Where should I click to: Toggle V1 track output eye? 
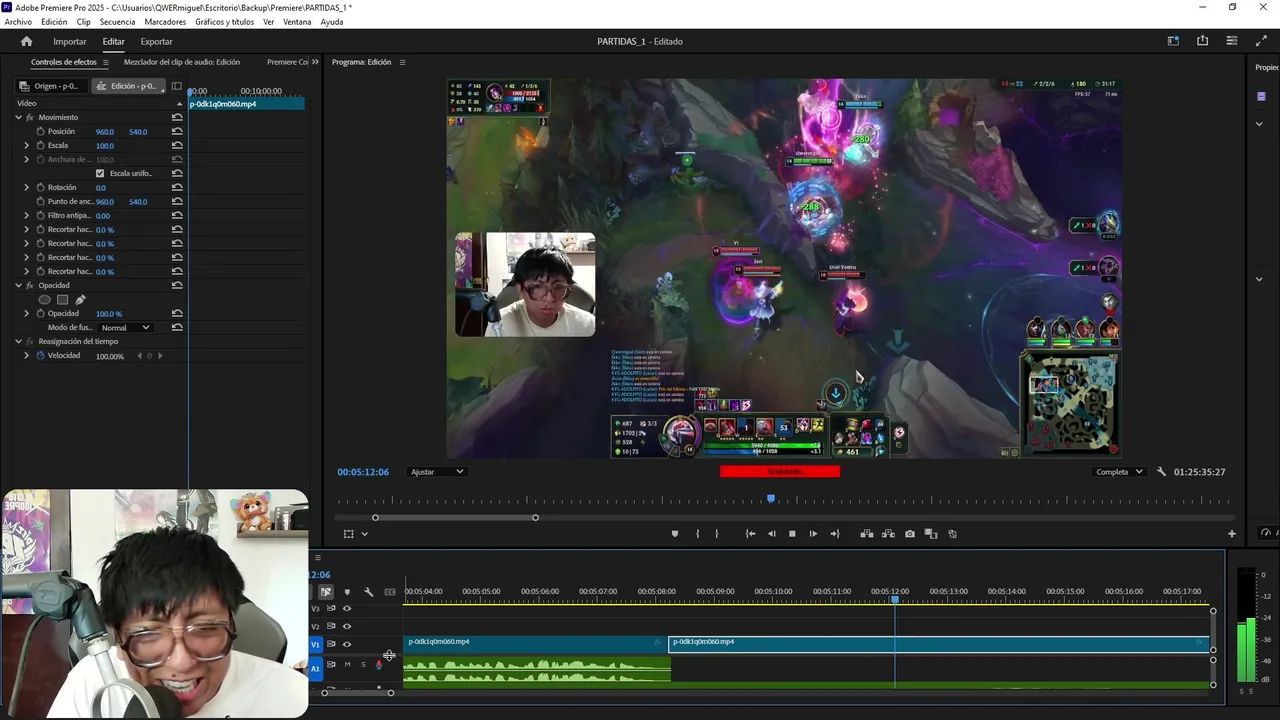click(347, 644)
